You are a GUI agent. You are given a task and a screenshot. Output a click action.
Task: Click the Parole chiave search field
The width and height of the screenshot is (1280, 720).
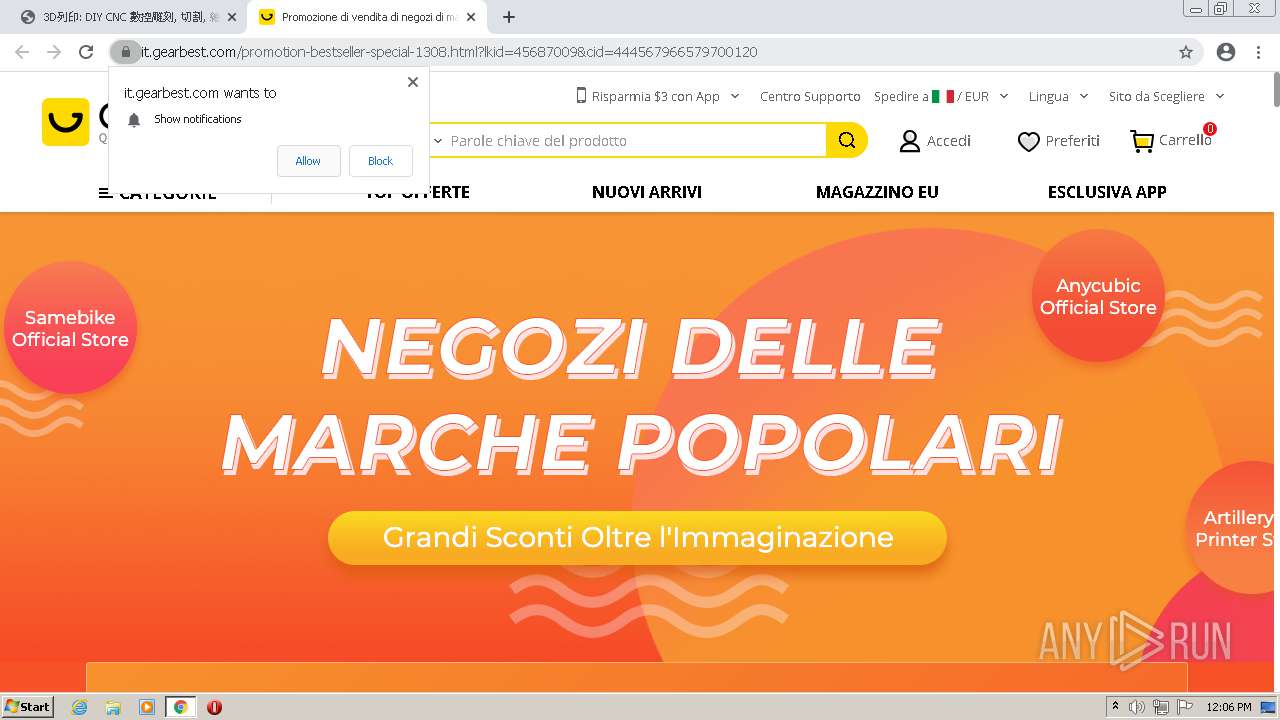pyautogui.click(x=636, y=141)
